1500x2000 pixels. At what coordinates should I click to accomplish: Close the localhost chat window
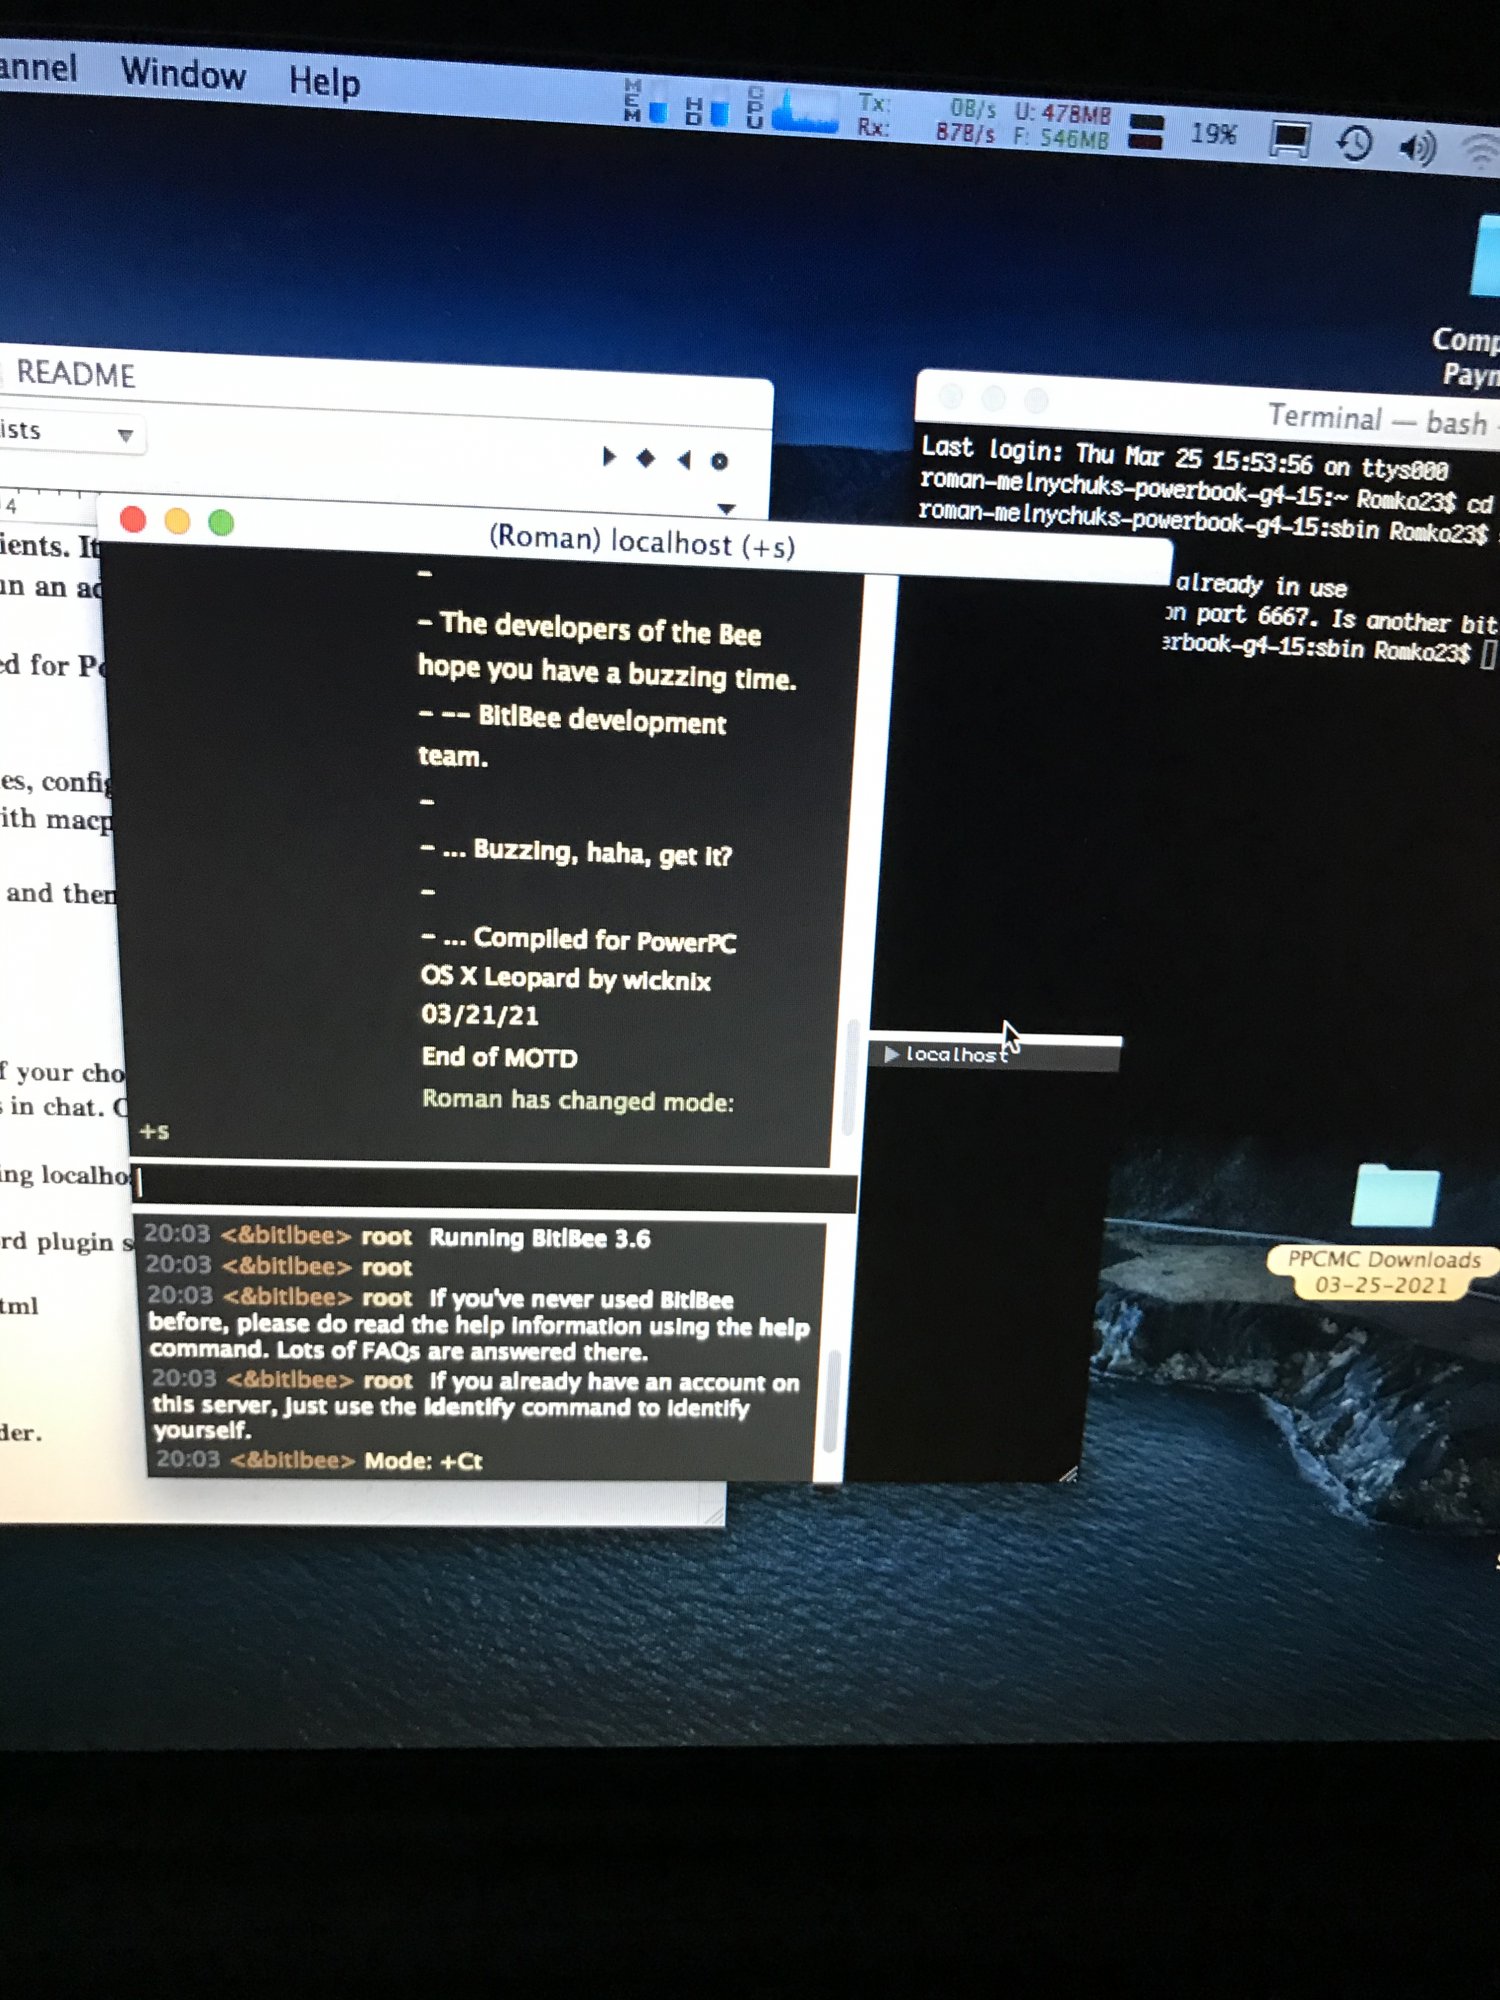point(133,519)
